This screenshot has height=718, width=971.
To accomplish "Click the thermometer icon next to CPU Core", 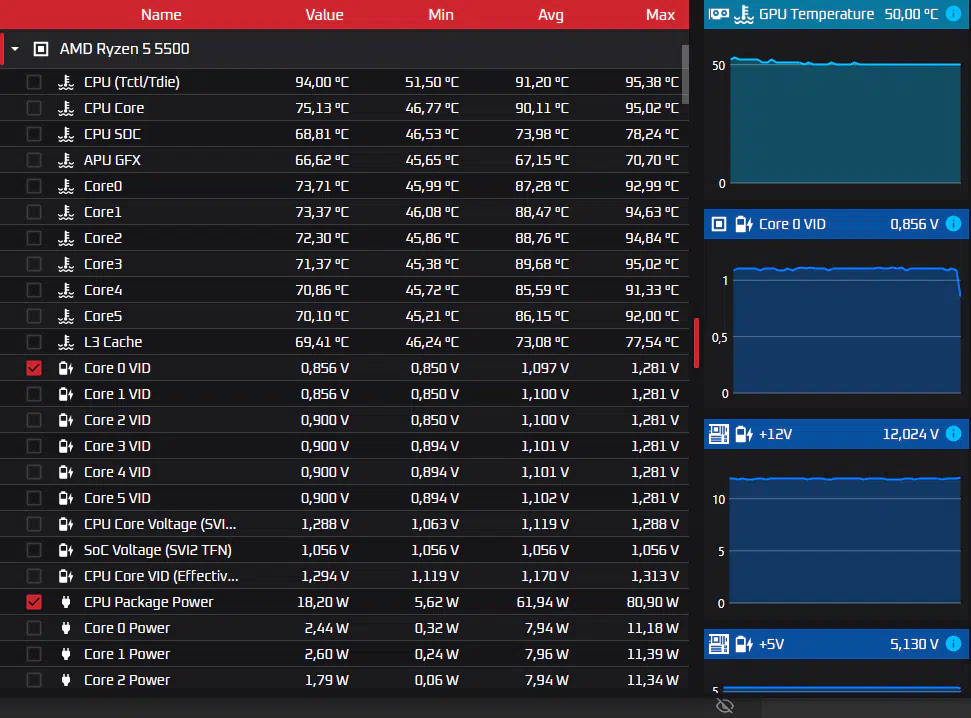I will click(66, 108).
